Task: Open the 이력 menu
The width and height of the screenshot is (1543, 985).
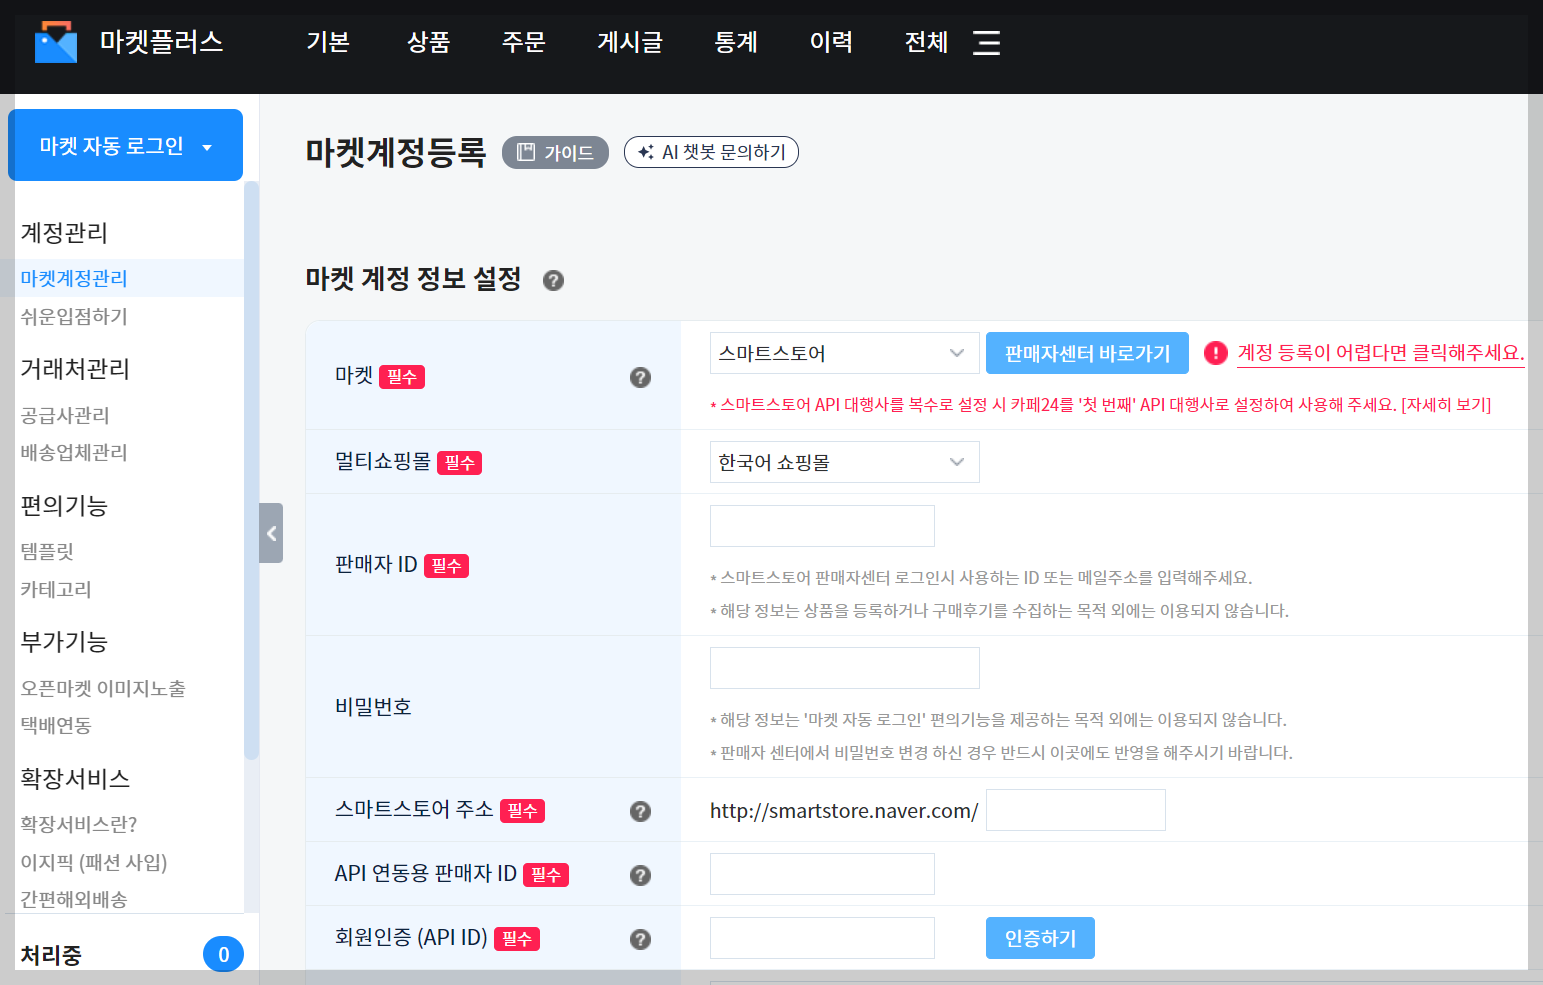Action: point(831,42)
